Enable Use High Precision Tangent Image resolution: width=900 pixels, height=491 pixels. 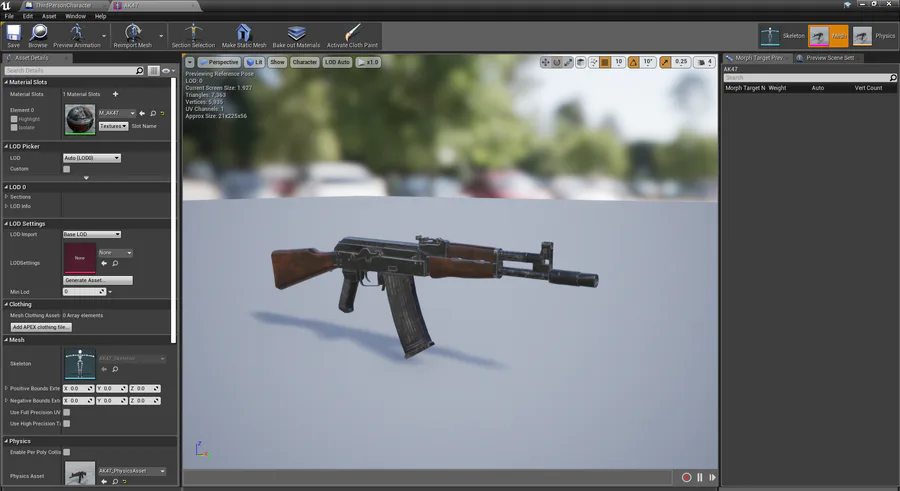tap(67, 424)
